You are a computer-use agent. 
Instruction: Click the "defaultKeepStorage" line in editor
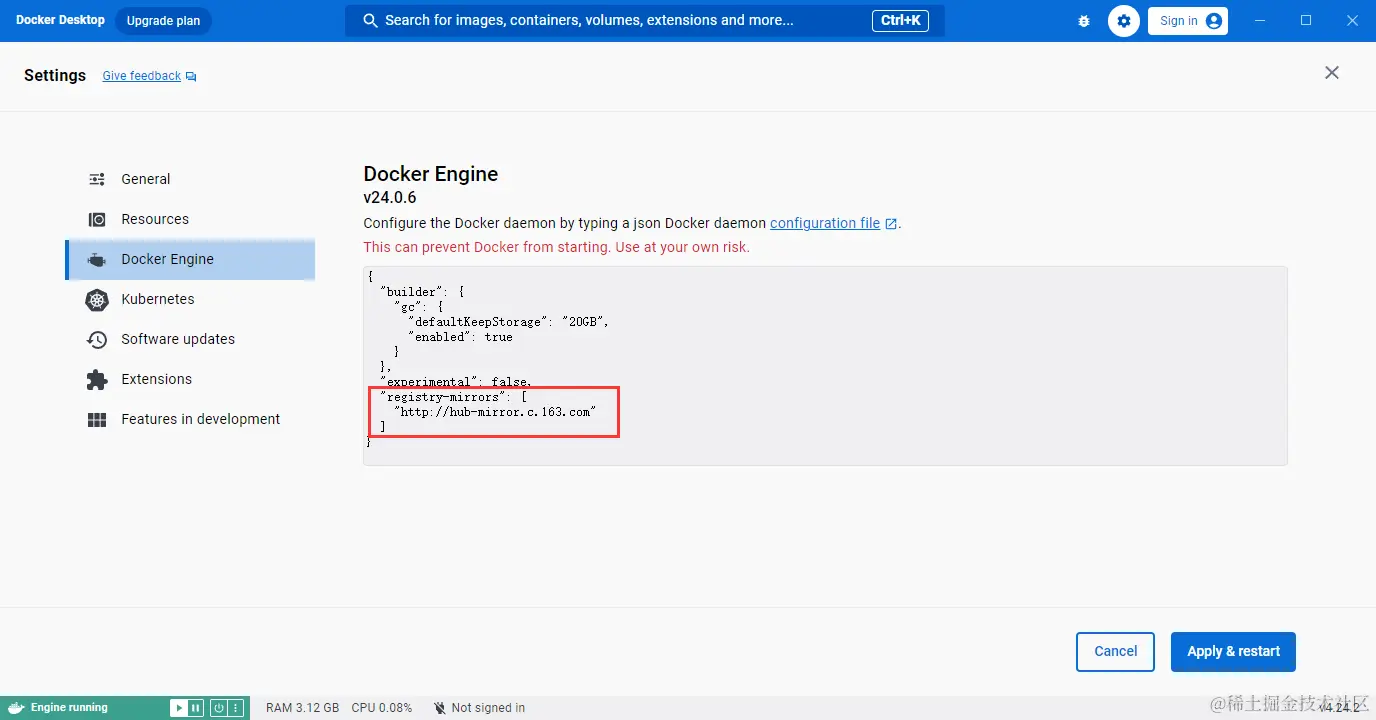pyautogui.click(x=509, y=321)
